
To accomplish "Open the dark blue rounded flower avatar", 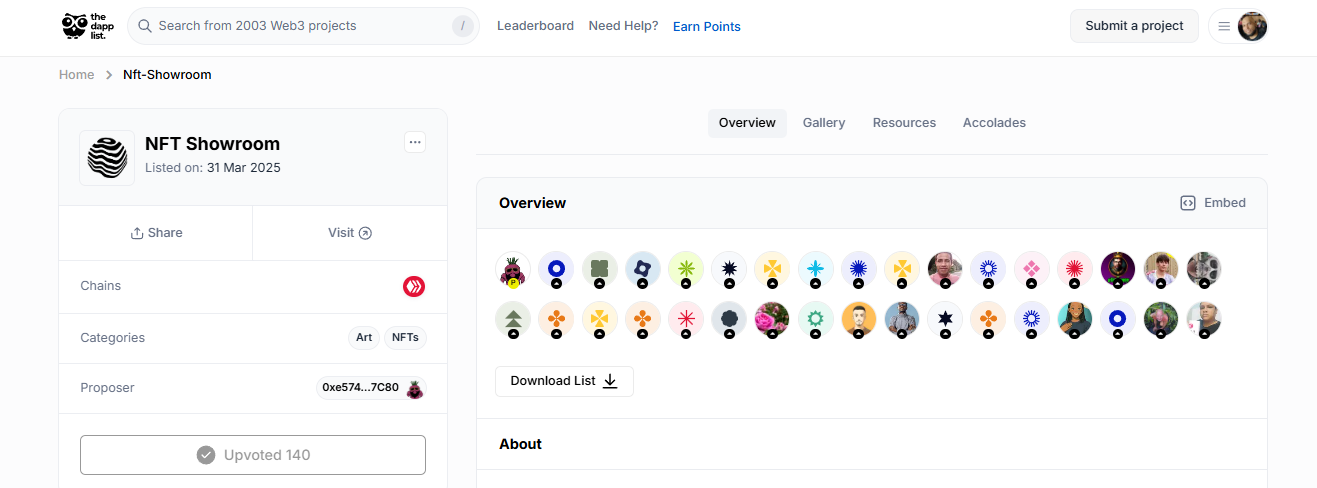I will click(x=643, y=269).
